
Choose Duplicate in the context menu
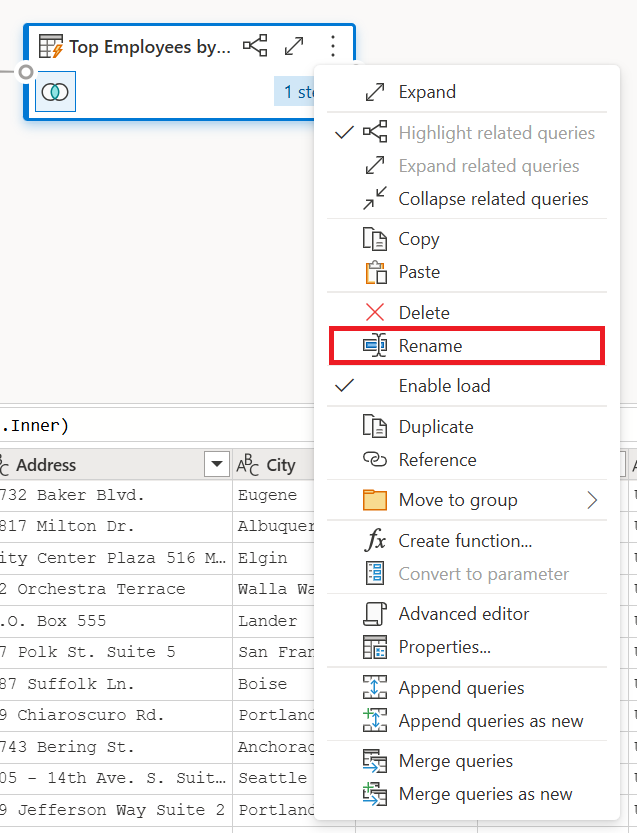pyautogui.click(x=467, y=427)
